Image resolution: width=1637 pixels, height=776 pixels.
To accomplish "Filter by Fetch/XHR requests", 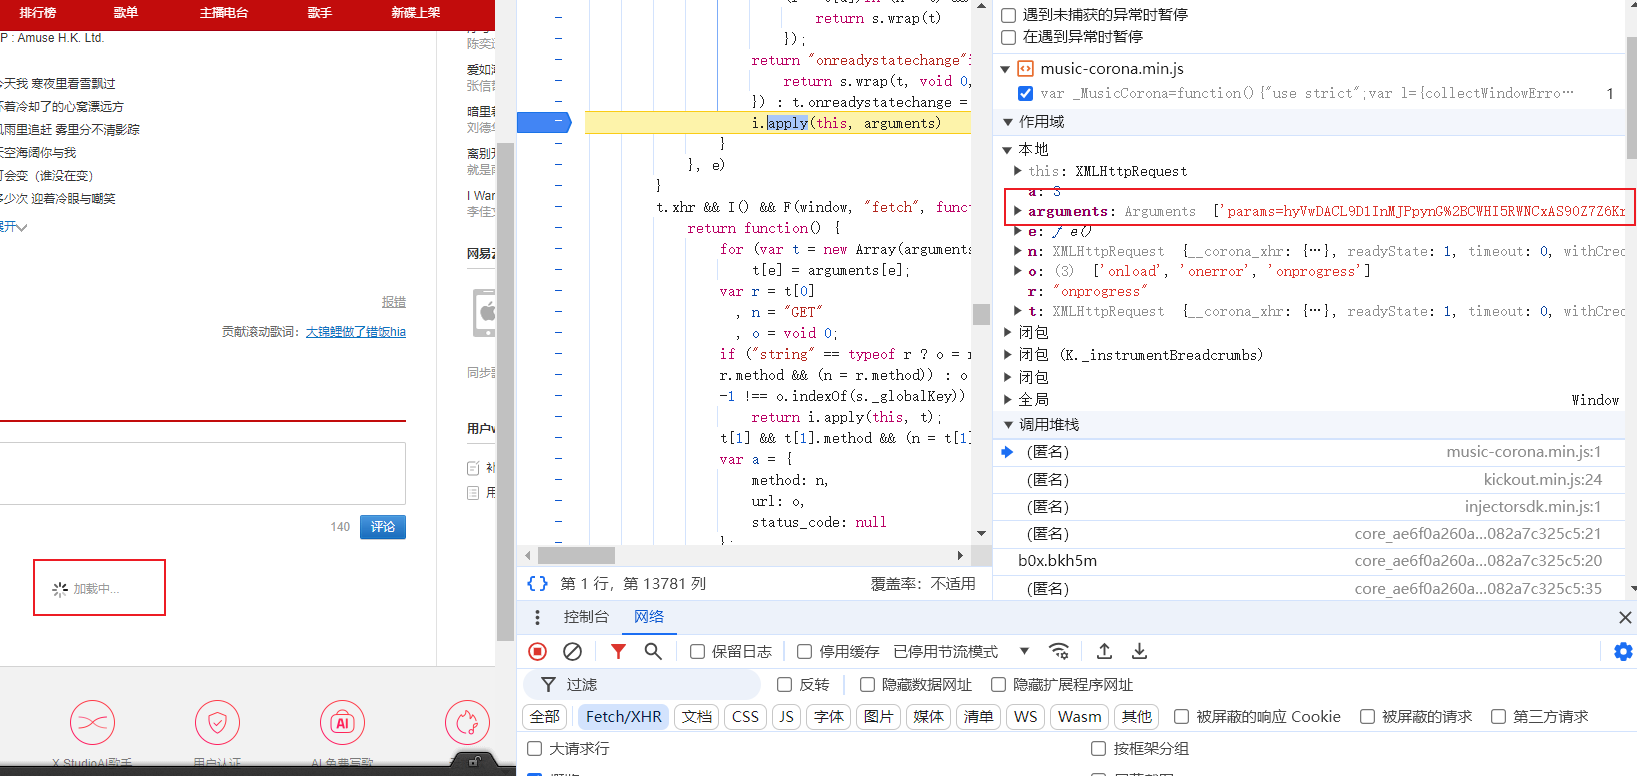I will (624, 716).
